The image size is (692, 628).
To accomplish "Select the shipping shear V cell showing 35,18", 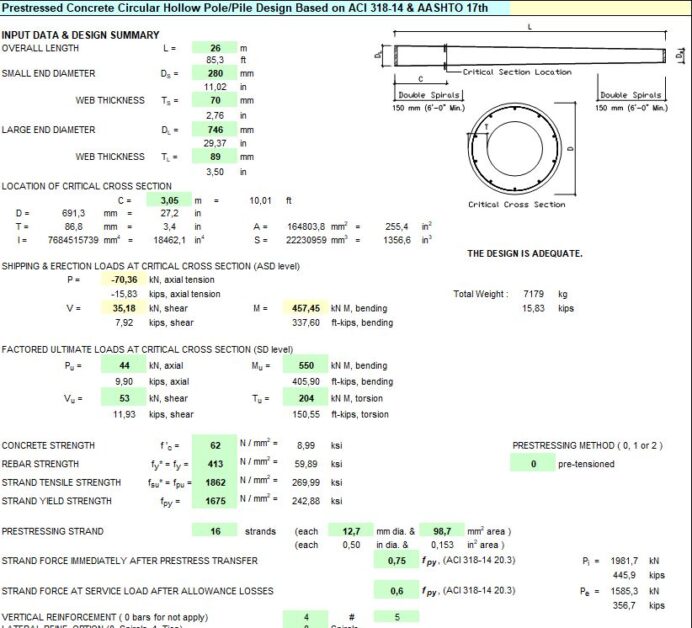I will (x=124, y=308).
